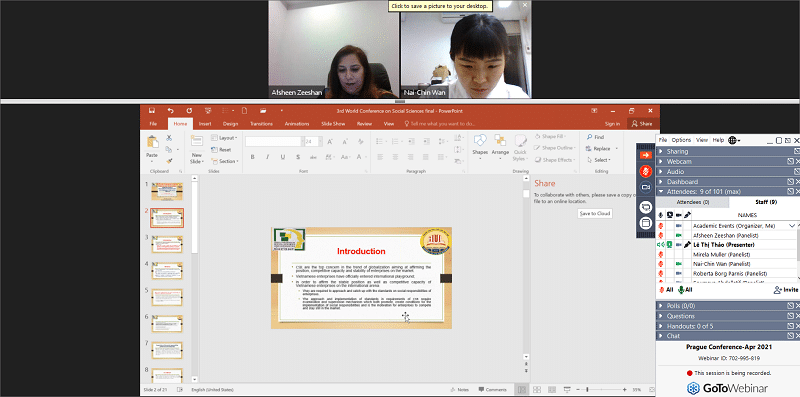Select the Attendees (0) tab

692,202
